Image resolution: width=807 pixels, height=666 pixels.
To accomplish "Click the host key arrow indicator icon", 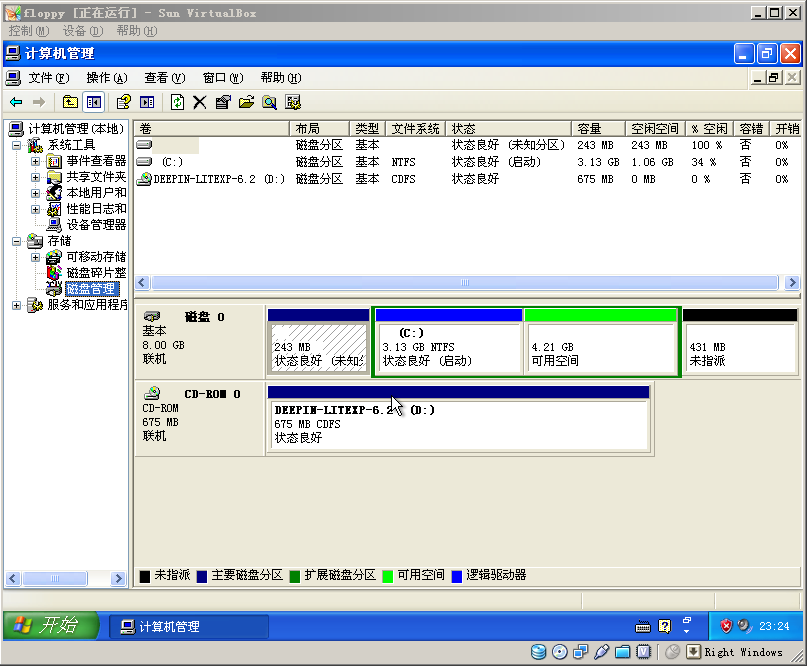I will 693,652.
